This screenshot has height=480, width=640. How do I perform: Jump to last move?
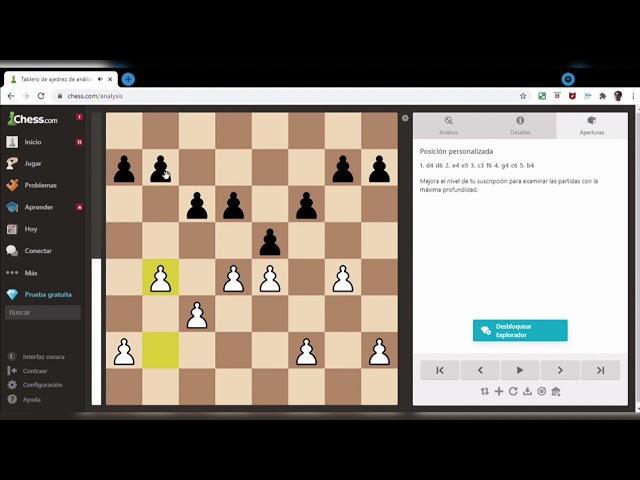coord(600,370)
